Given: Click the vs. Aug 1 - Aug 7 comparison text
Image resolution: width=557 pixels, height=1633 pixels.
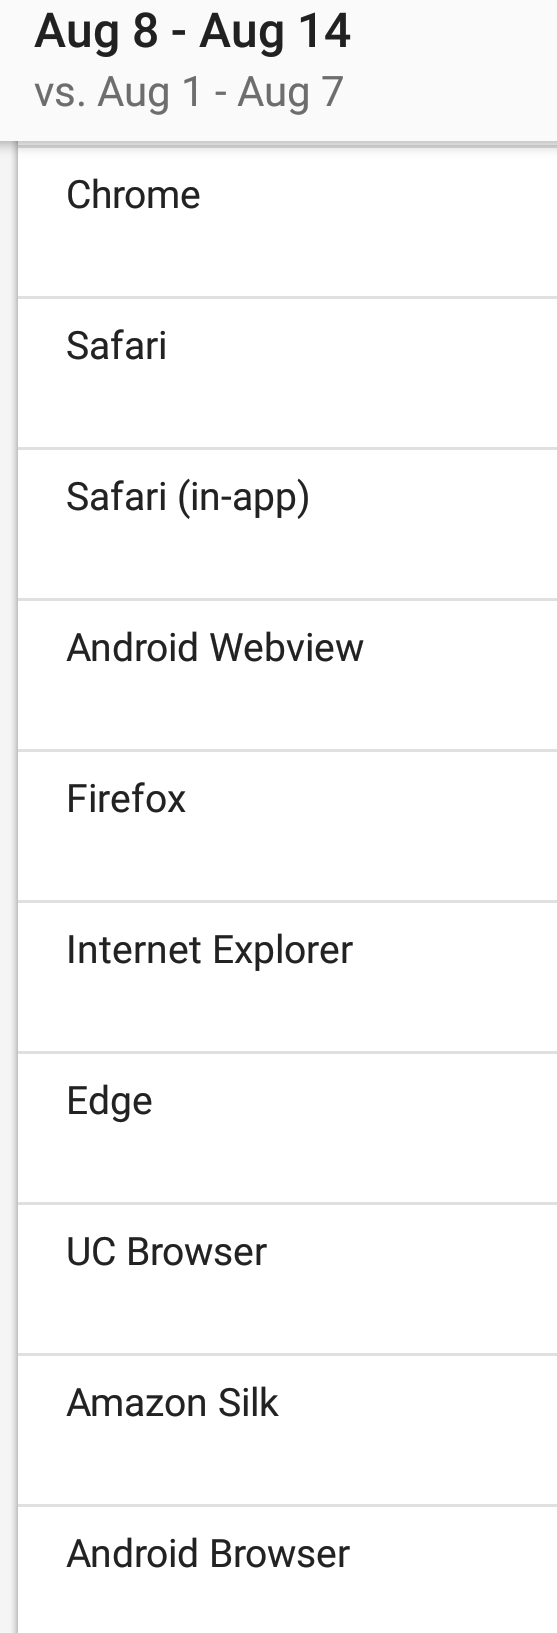Looking at the screenshot, I should point(189,92).
